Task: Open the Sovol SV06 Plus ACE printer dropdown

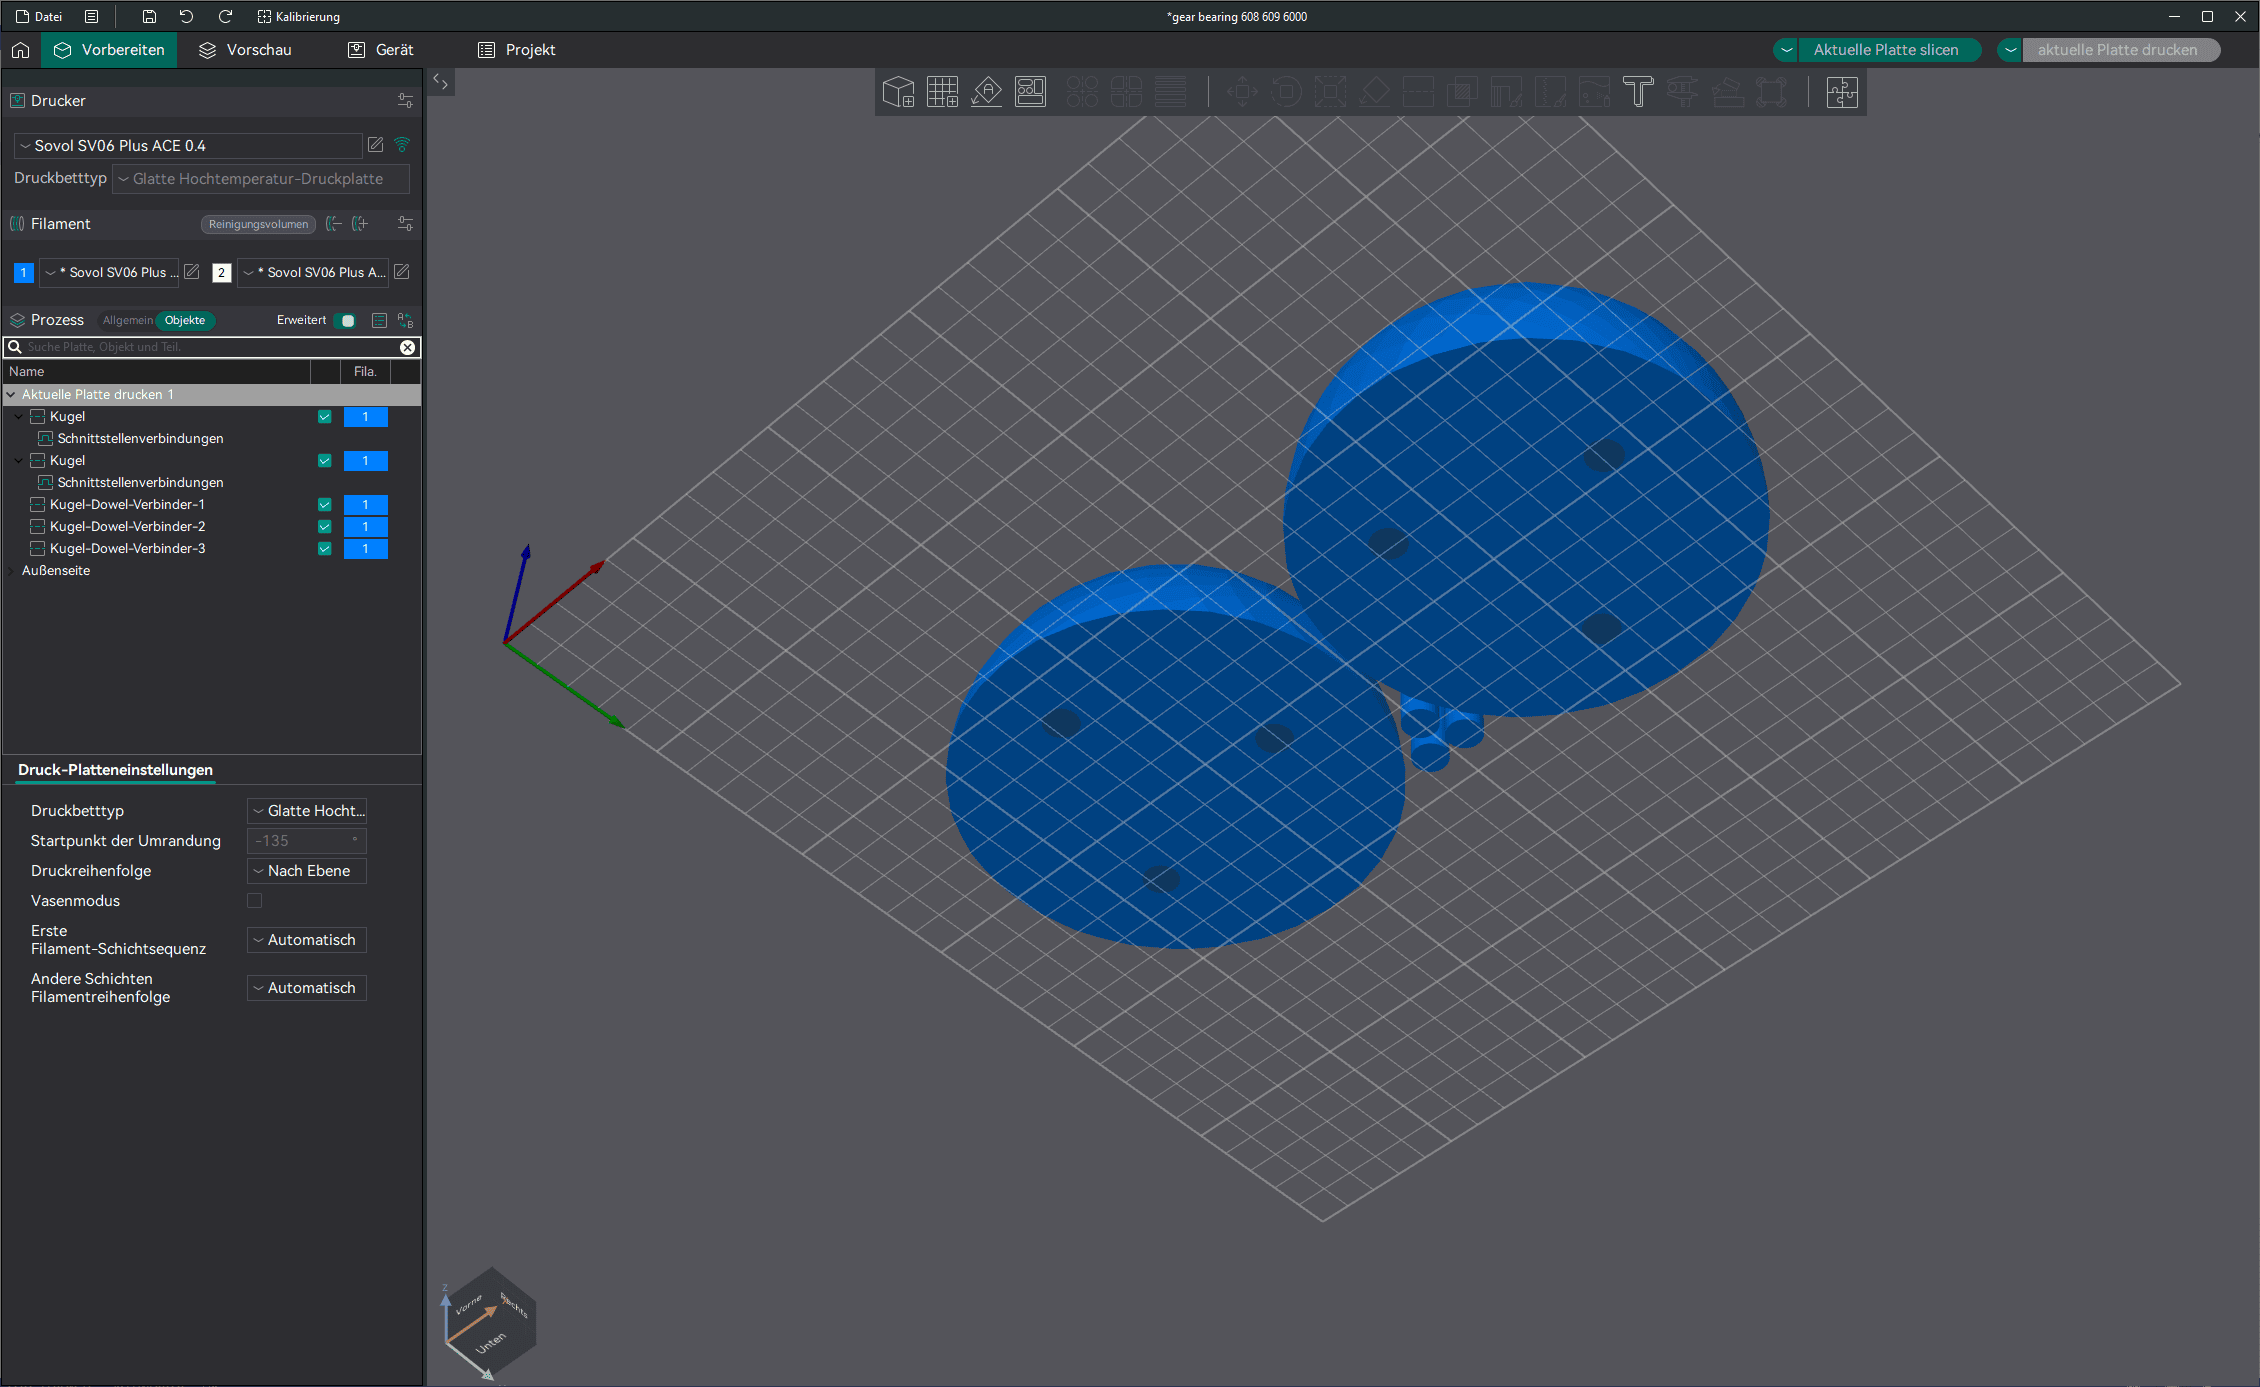Action: 188,146
